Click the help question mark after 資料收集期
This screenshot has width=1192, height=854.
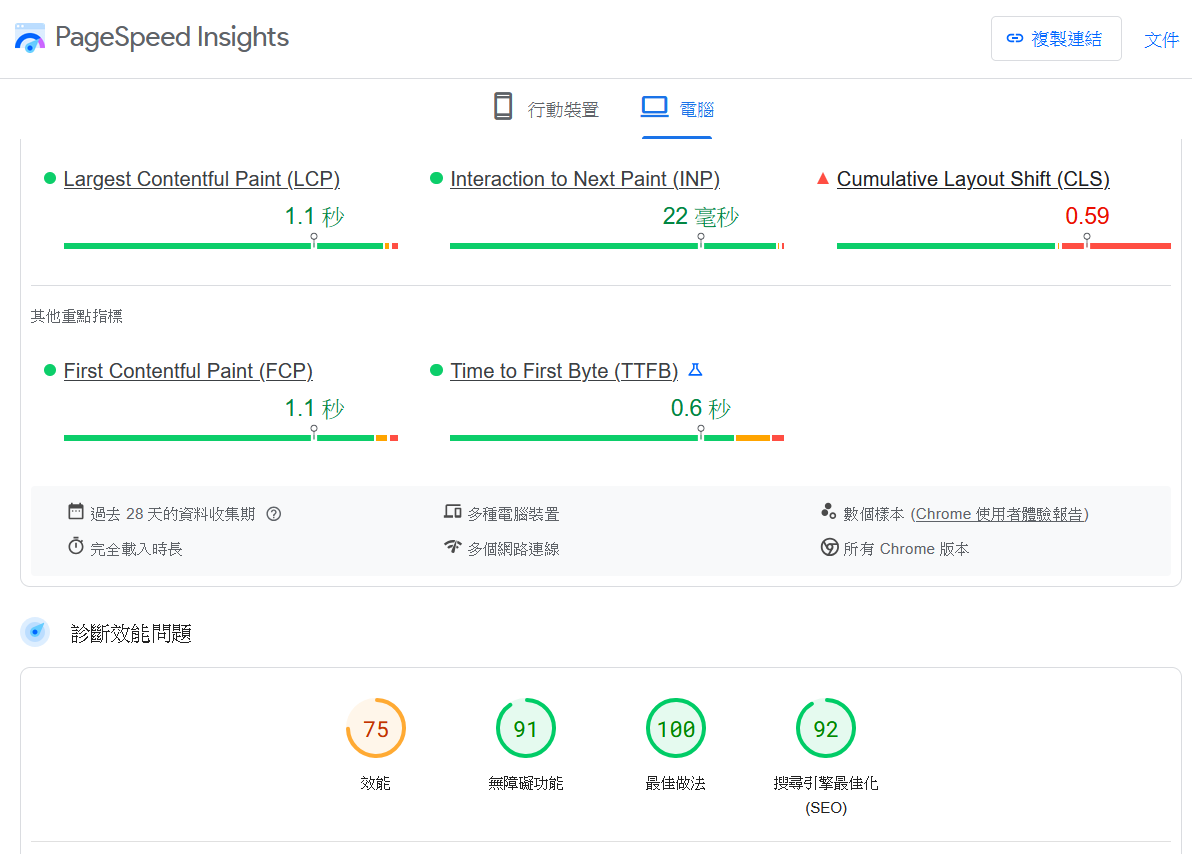point(274,514)
